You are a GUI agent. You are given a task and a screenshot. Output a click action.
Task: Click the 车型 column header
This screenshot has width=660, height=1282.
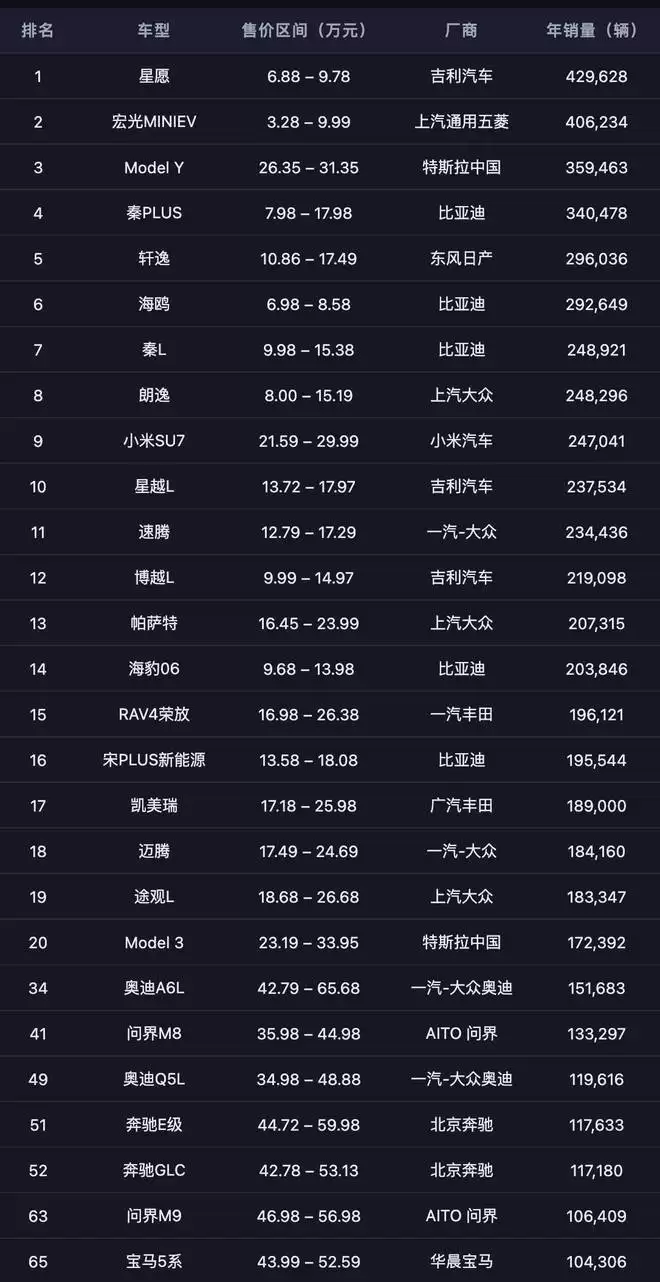(x=154, y=30)
